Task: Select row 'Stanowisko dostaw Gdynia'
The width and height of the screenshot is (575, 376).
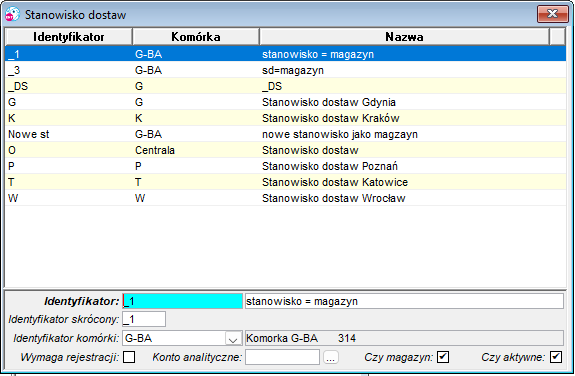Action: (286, 102)
